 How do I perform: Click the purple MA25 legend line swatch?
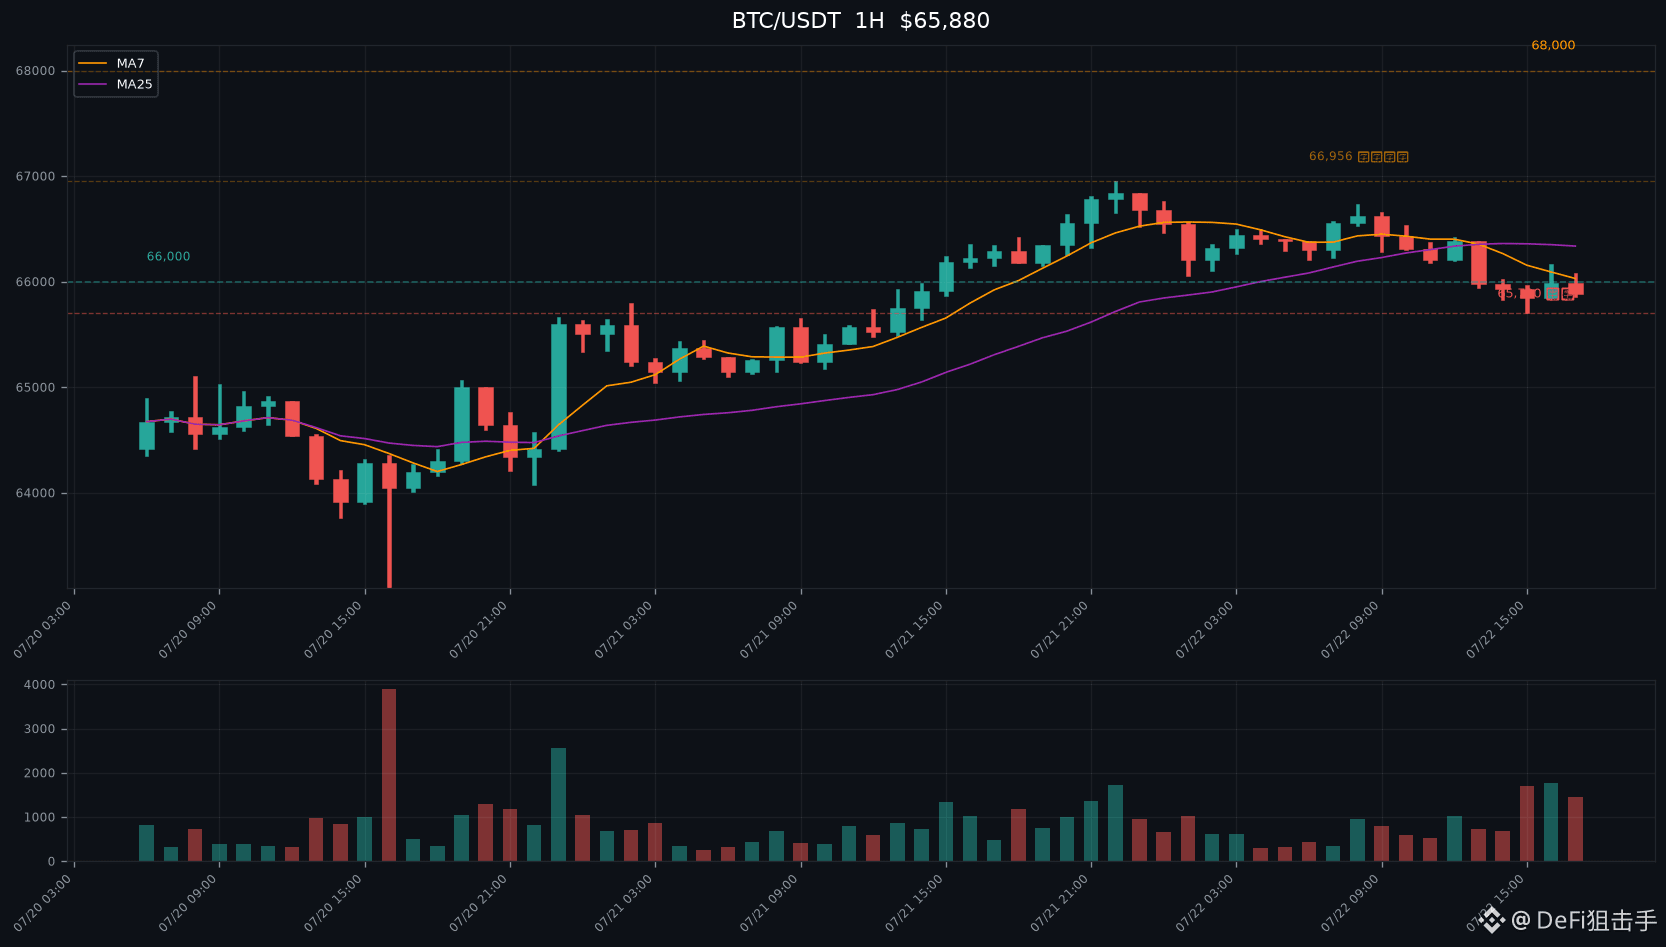click(93, 84)
